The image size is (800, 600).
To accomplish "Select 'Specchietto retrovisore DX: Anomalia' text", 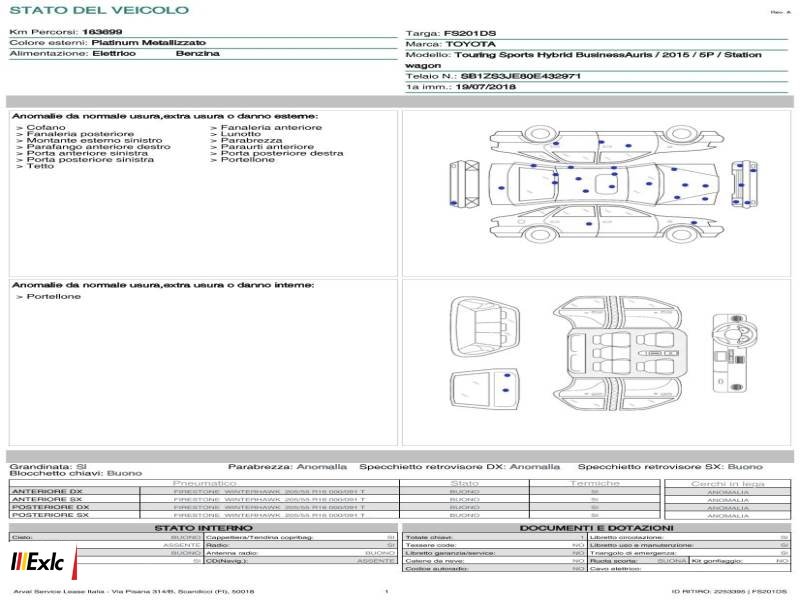I will click(459, 466).
